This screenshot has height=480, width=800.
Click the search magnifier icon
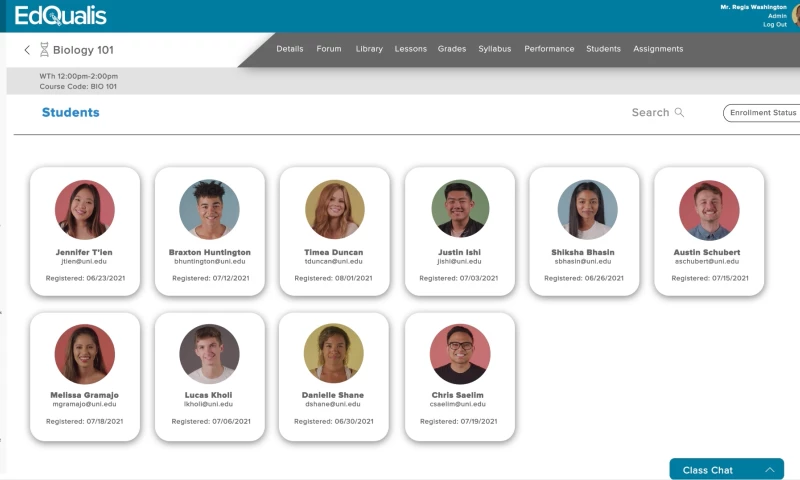[x=679, y=112]
